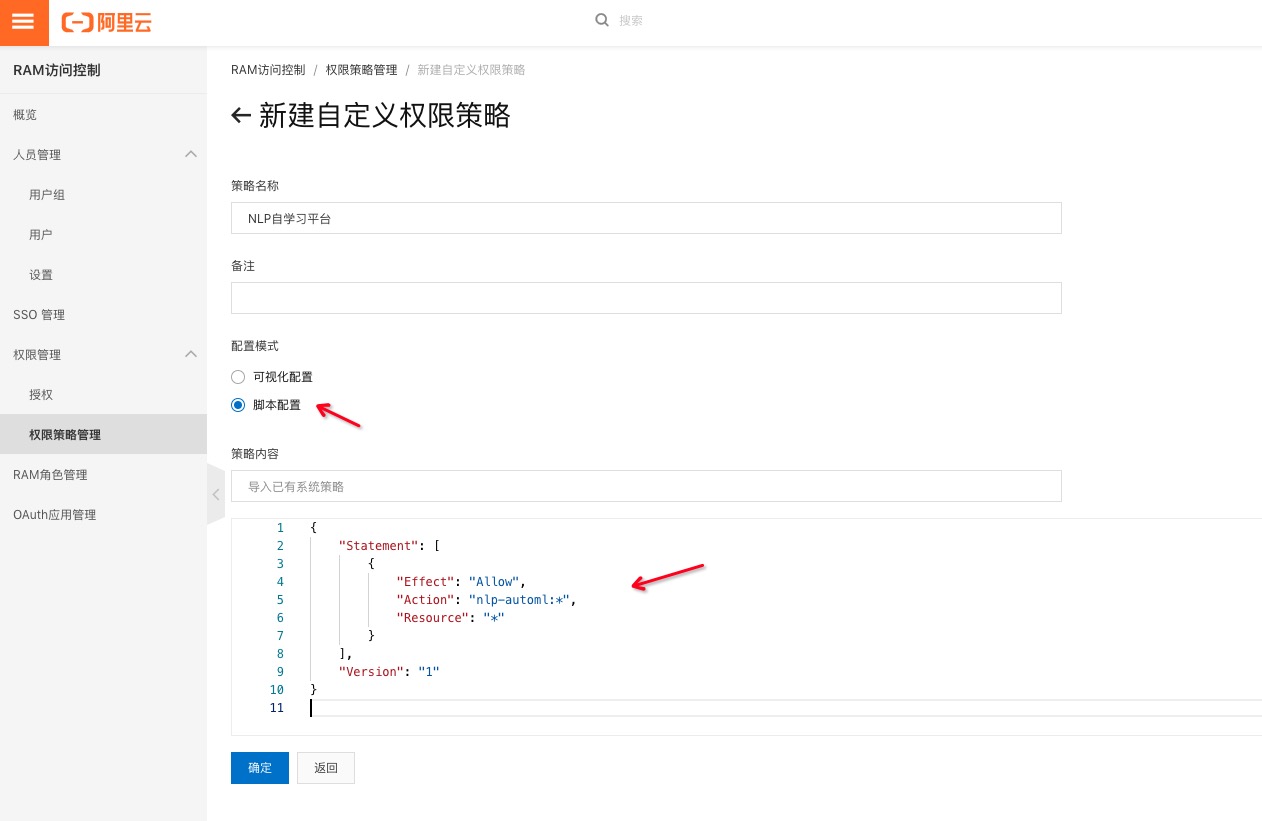Open 设置 in the sidebar

click(x=103, y=275)
